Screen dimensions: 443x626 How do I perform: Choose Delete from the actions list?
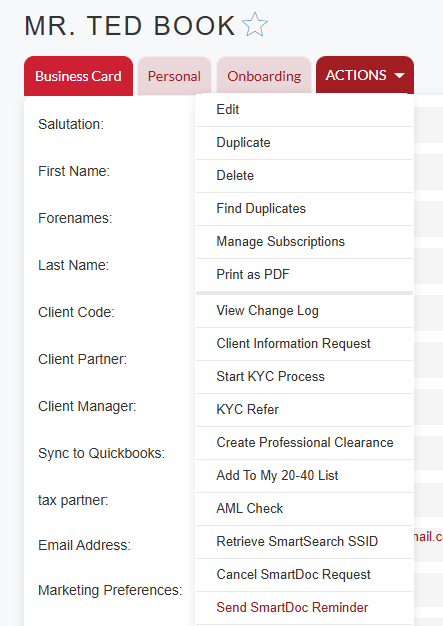304,176
